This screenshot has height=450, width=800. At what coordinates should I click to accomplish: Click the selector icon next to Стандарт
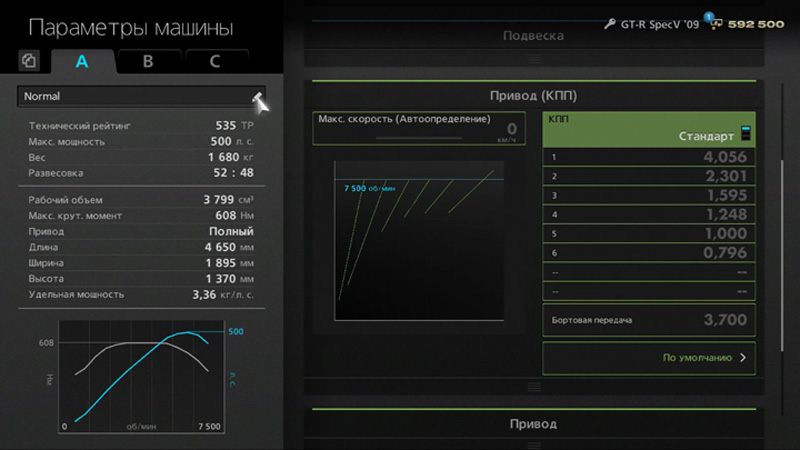coord(745,133)
